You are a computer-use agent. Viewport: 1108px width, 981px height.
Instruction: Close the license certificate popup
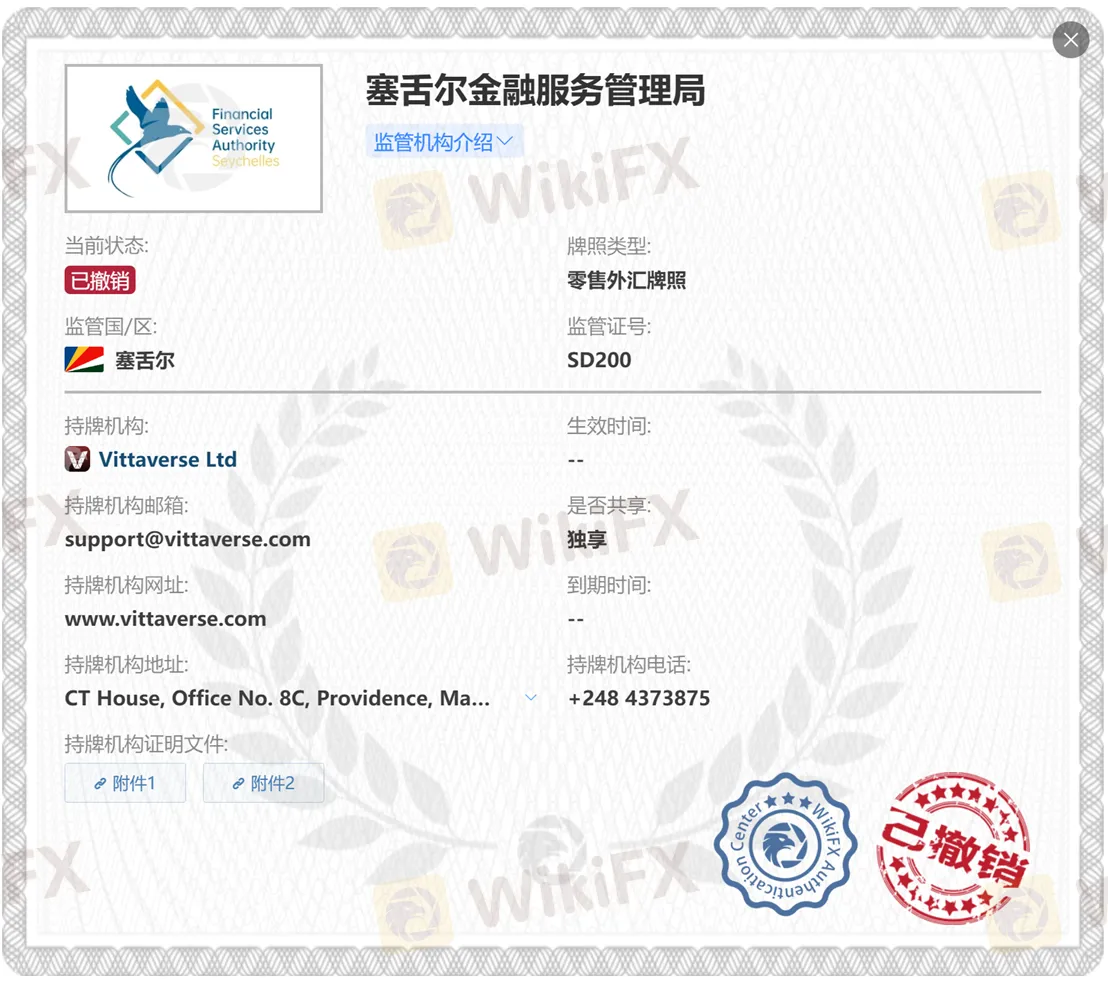point(1071,40)
